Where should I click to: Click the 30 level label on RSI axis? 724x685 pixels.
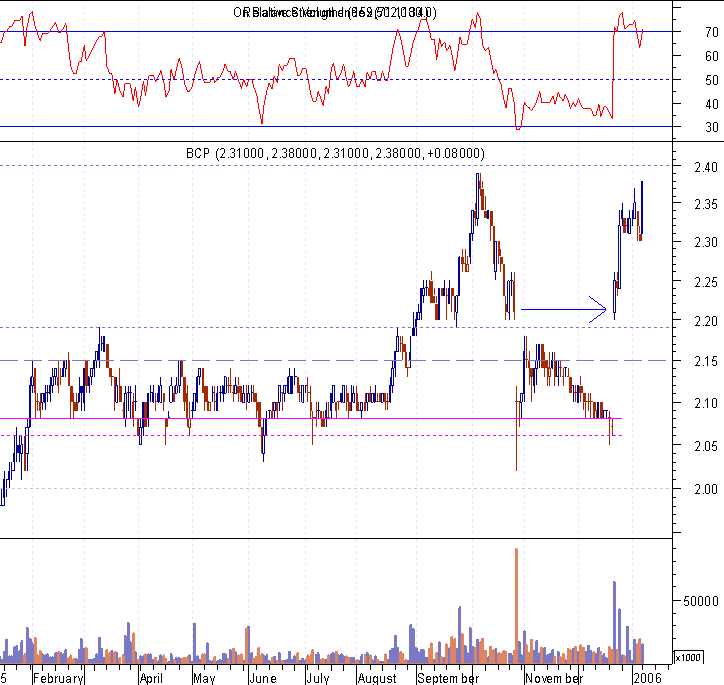pyautogui.click(x=712, y=127)
